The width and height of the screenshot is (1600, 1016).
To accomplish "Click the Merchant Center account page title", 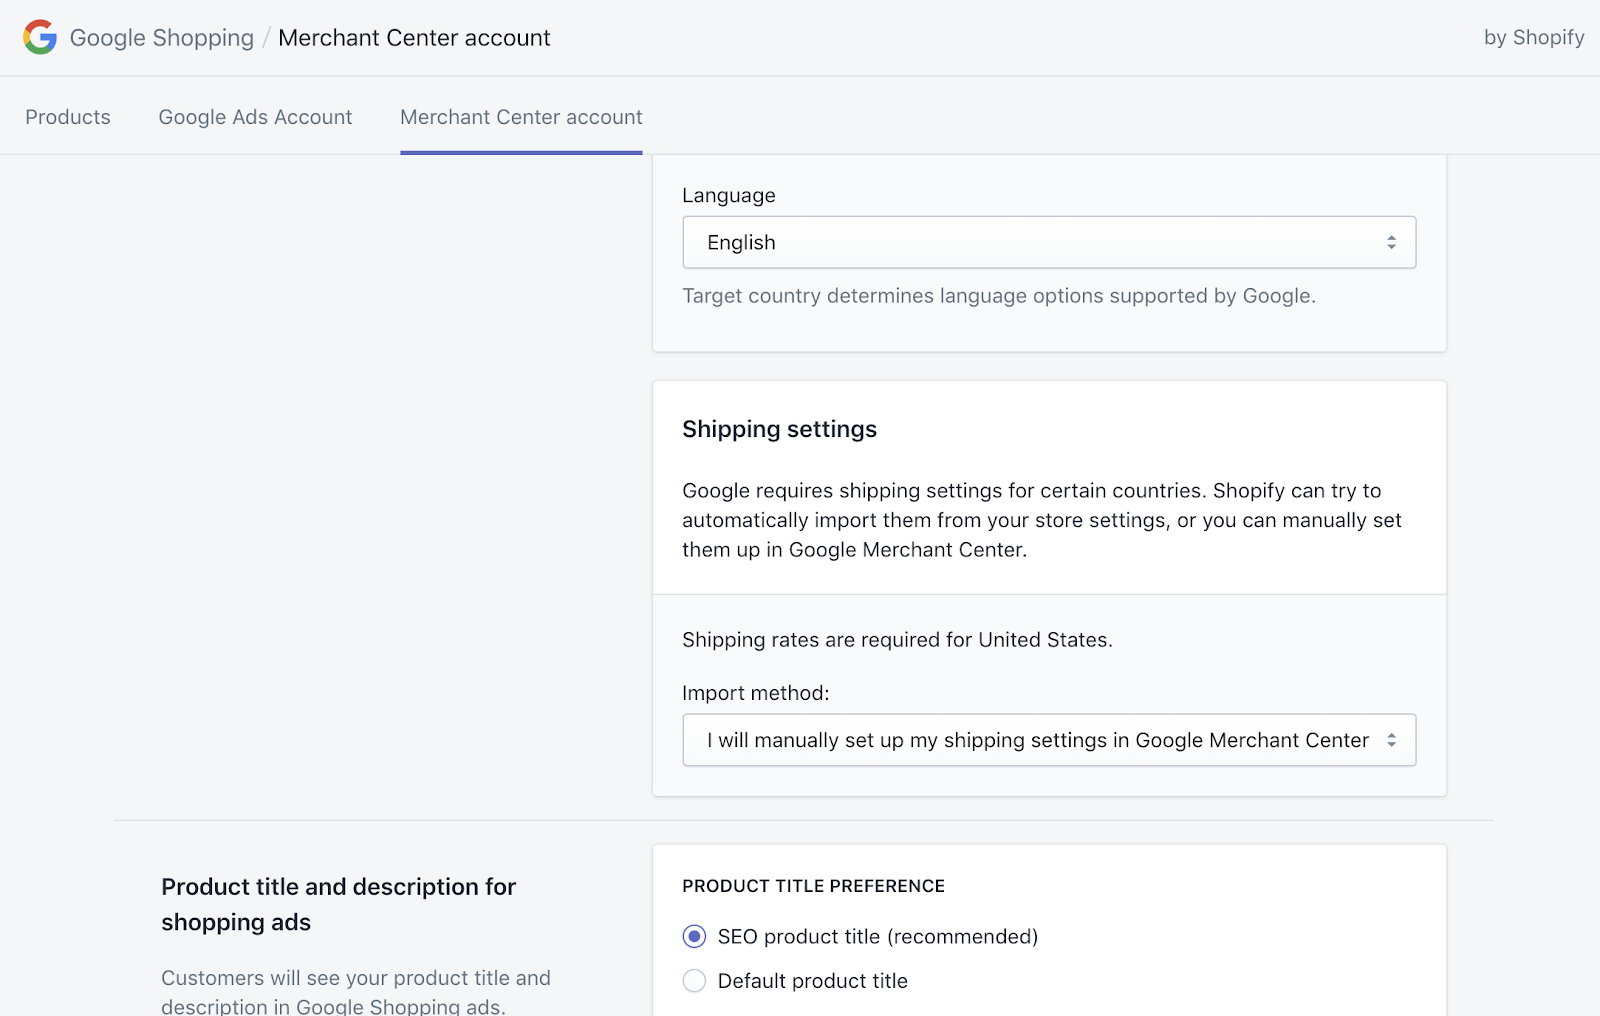I will click(x=414, y=38).
